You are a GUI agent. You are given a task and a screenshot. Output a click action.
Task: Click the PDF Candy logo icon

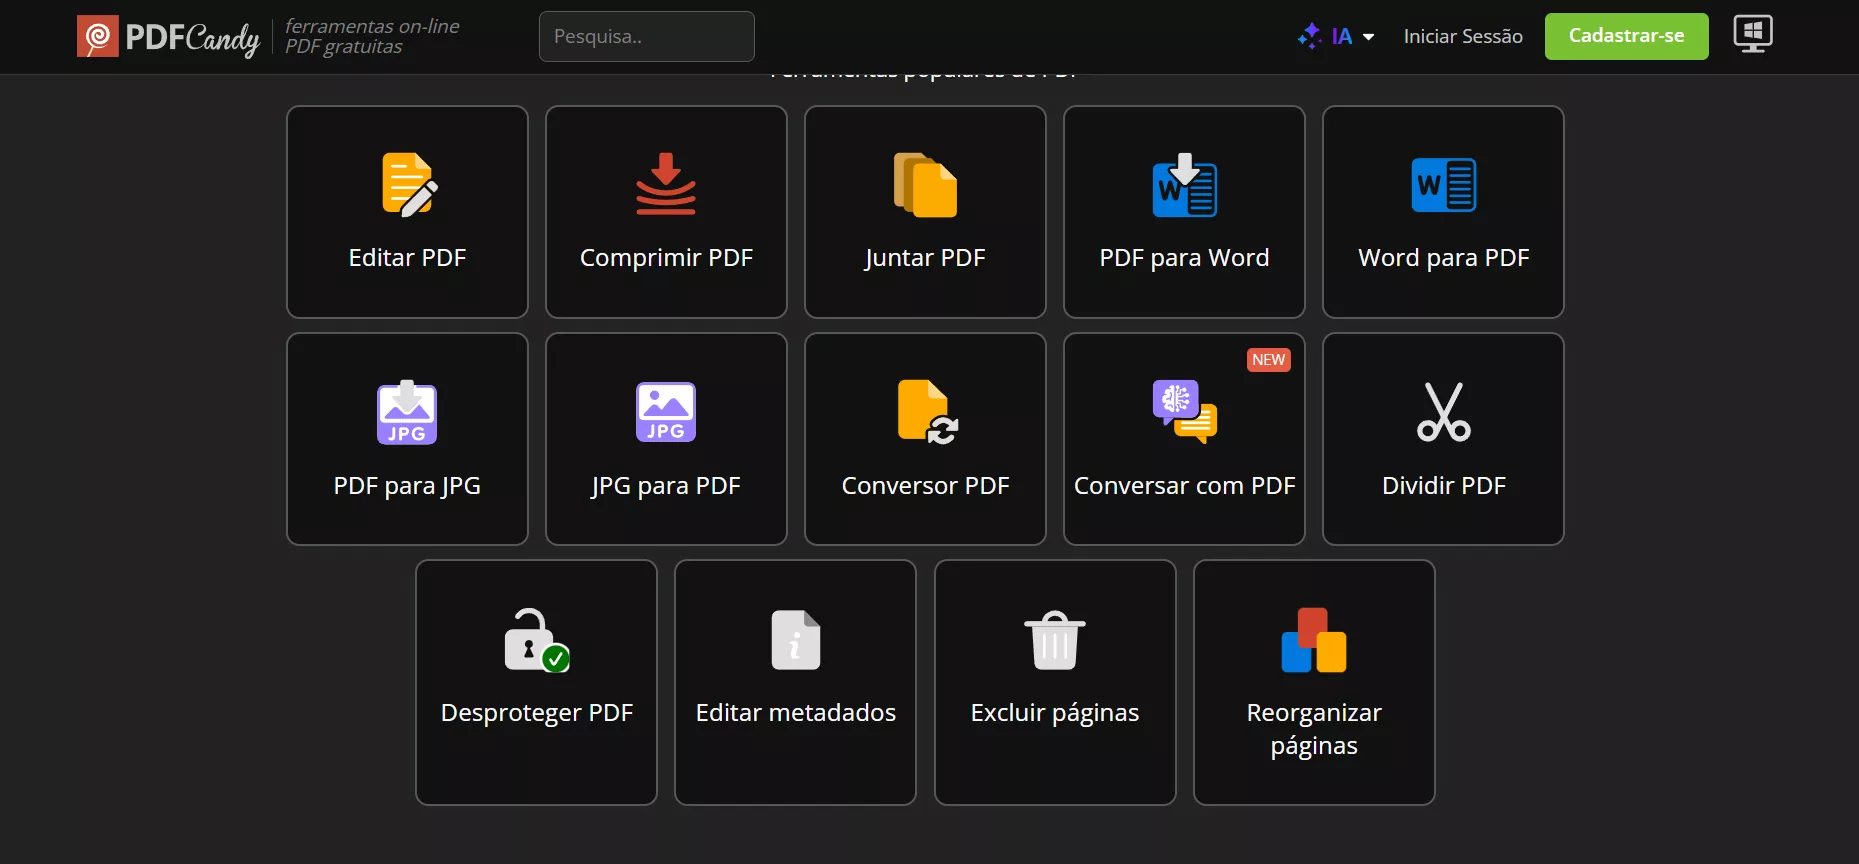(x=98, y=36)
